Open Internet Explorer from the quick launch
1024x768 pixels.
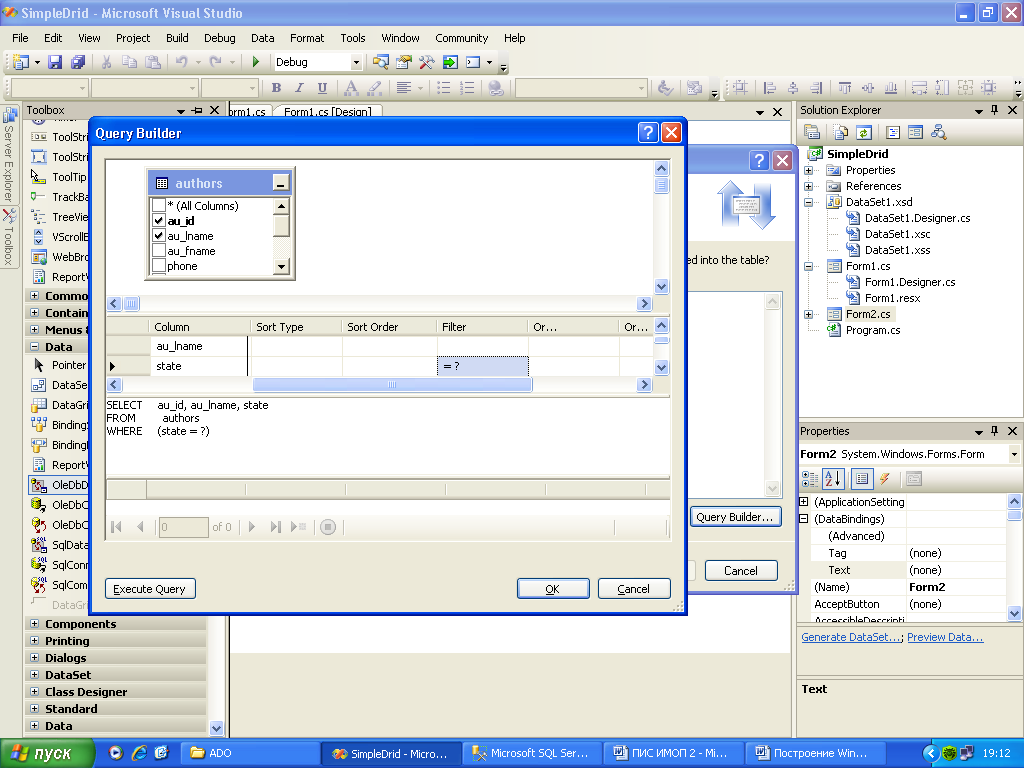[x=139, y=753]
